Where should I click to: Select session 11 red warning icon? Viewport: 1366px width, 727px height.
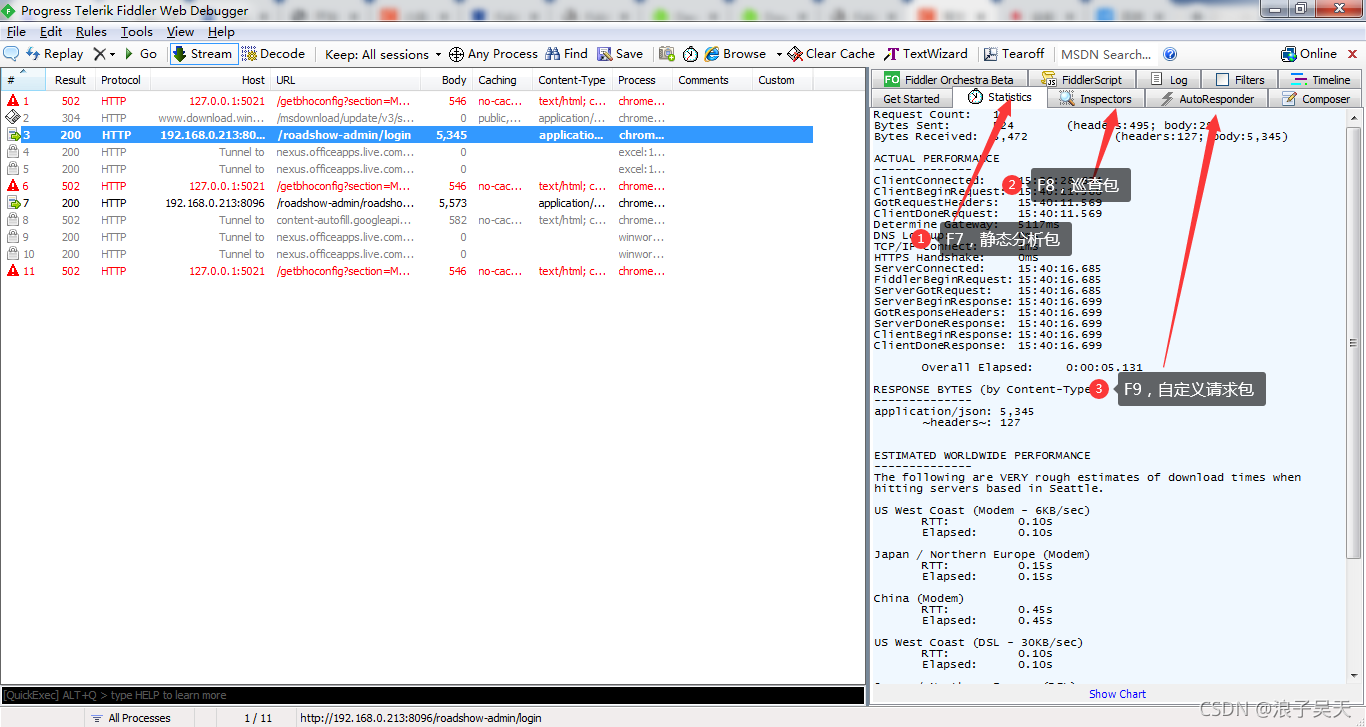[x=13, y=271]
